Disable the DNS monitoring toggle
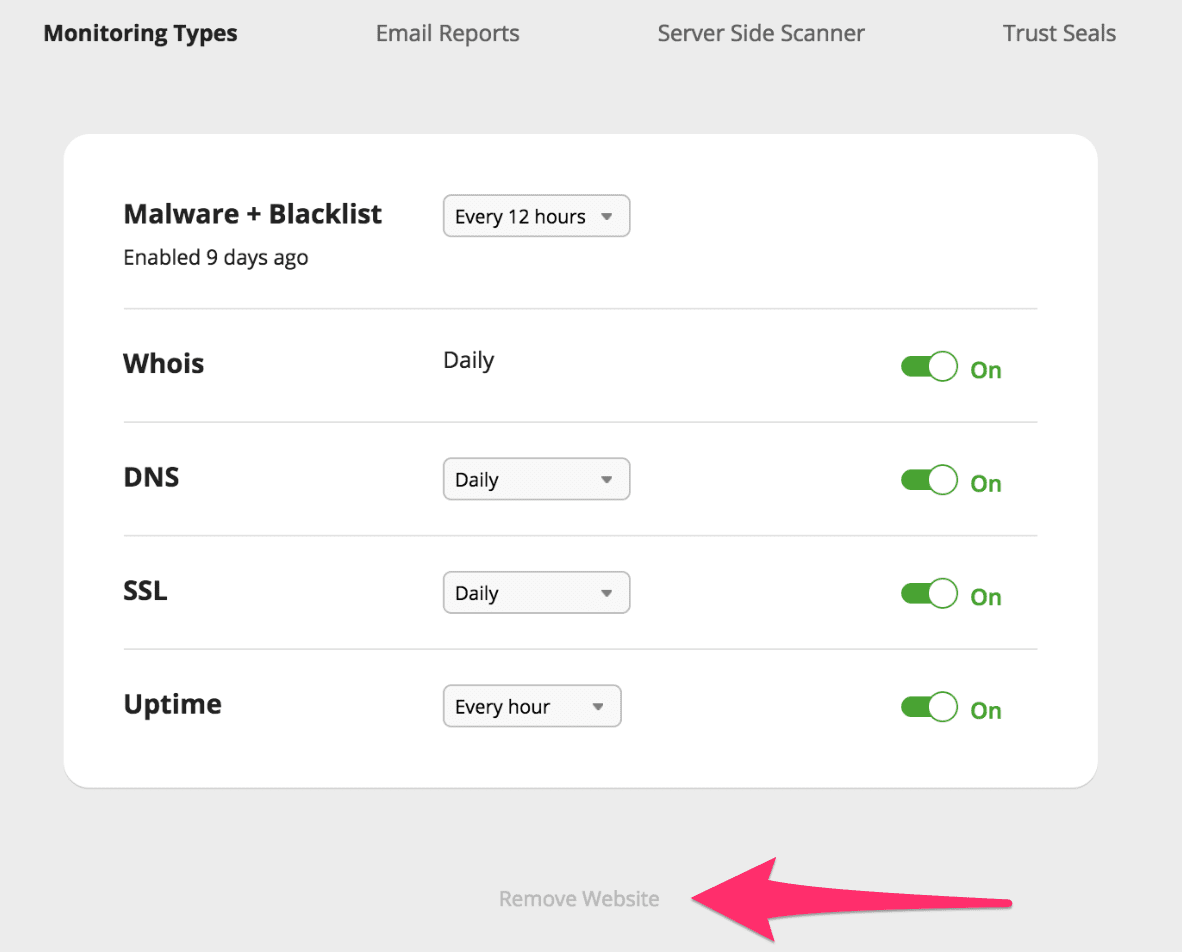The width and height of the screenshot is (1182, 952). tap(929, 480)
